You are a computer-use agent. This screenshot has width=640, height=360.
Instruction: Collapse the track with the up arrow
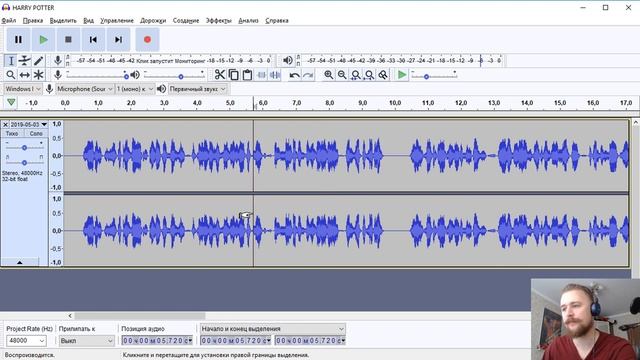pyautogui.click(x=20, y=262)
